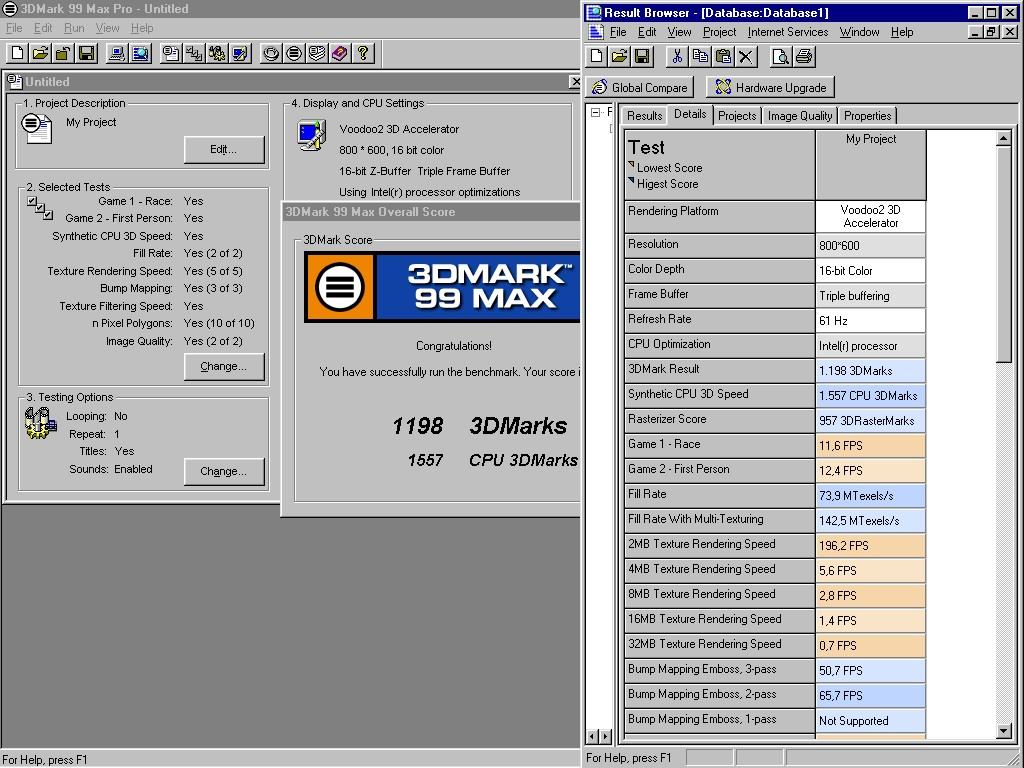Screen dimensions: 1024x768
Task: Click the ring-shaped icon in 3DMark toolbar
Action: pyautogui.click(x=271, y=53)
